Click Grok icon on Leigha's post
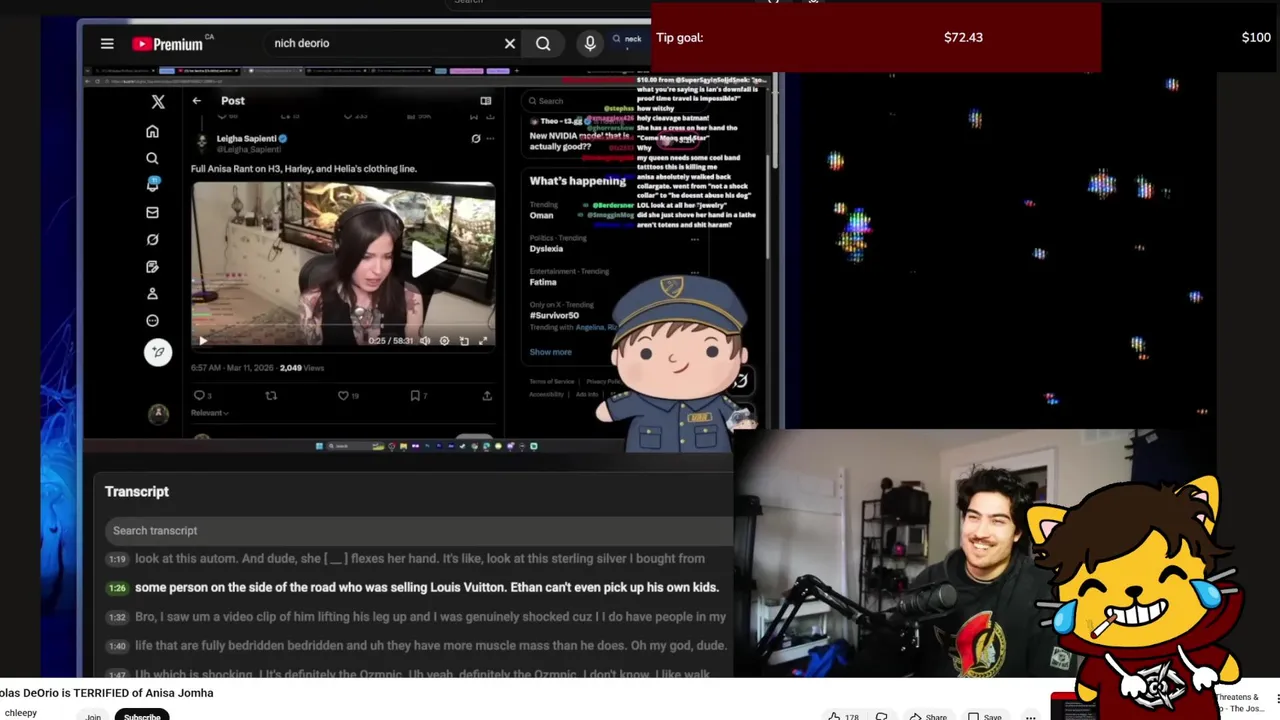 tap(476, 139)
